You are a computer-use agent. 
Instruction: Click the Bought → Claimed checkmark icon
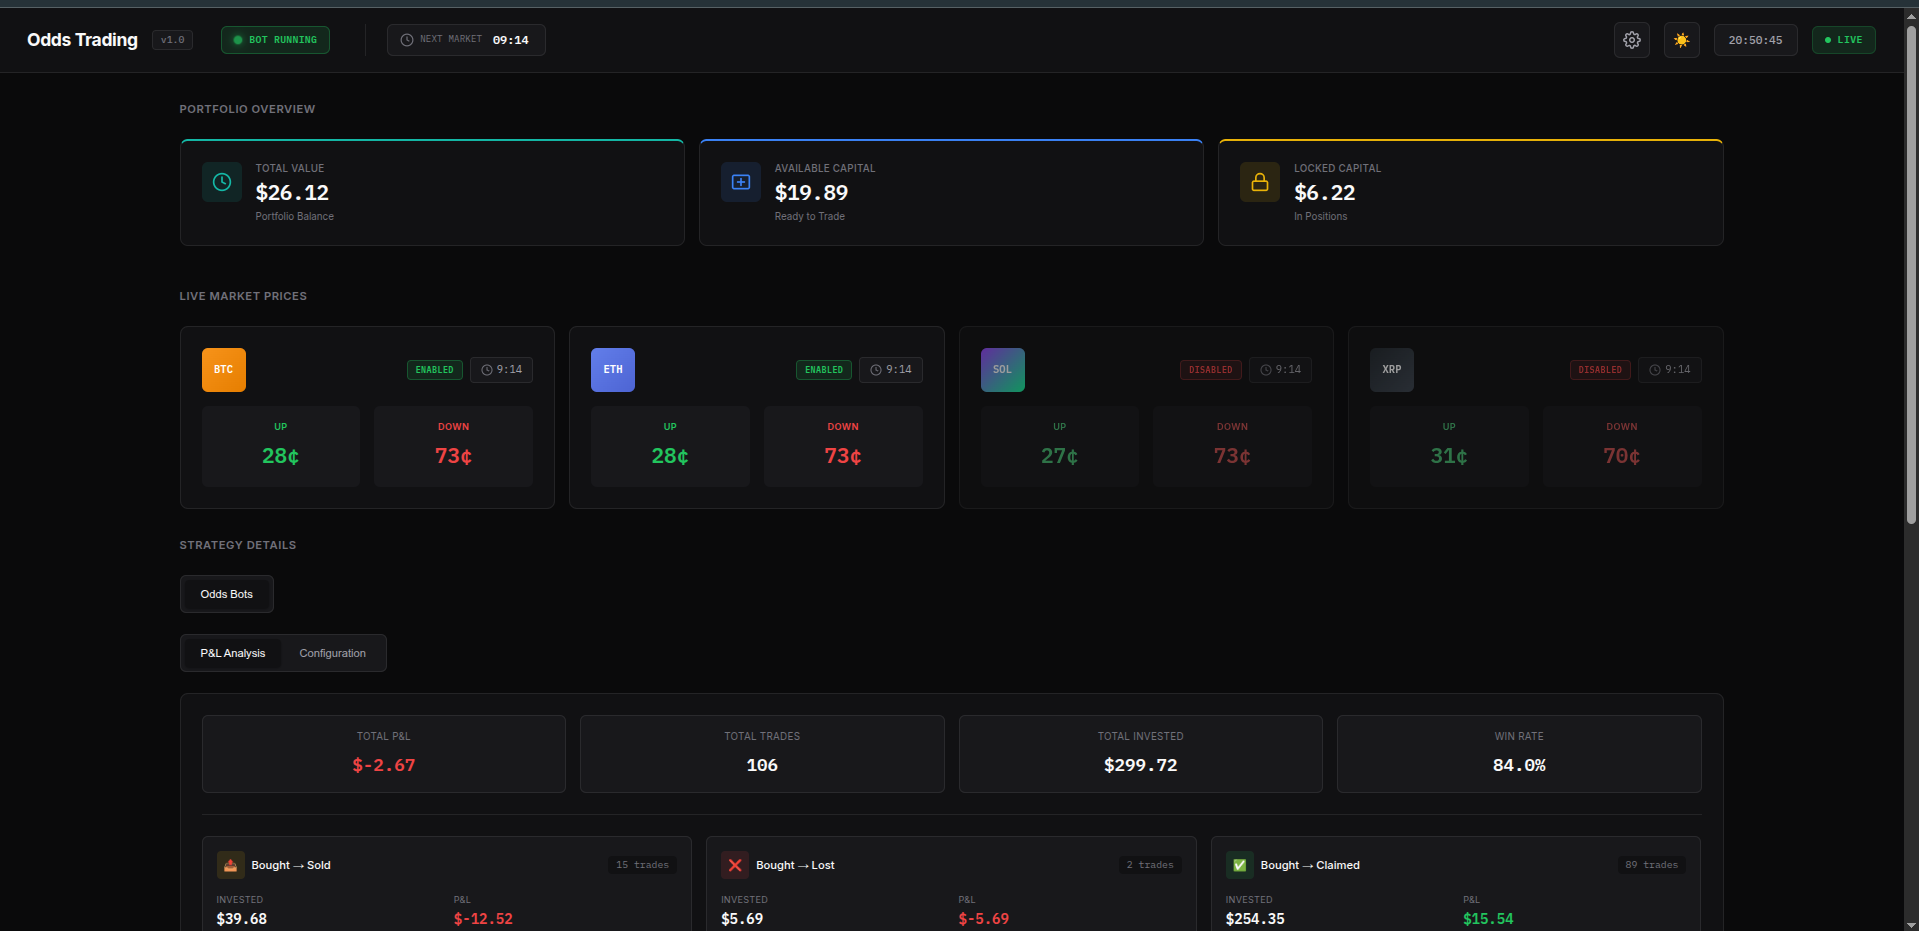[x=1239, y=865]
